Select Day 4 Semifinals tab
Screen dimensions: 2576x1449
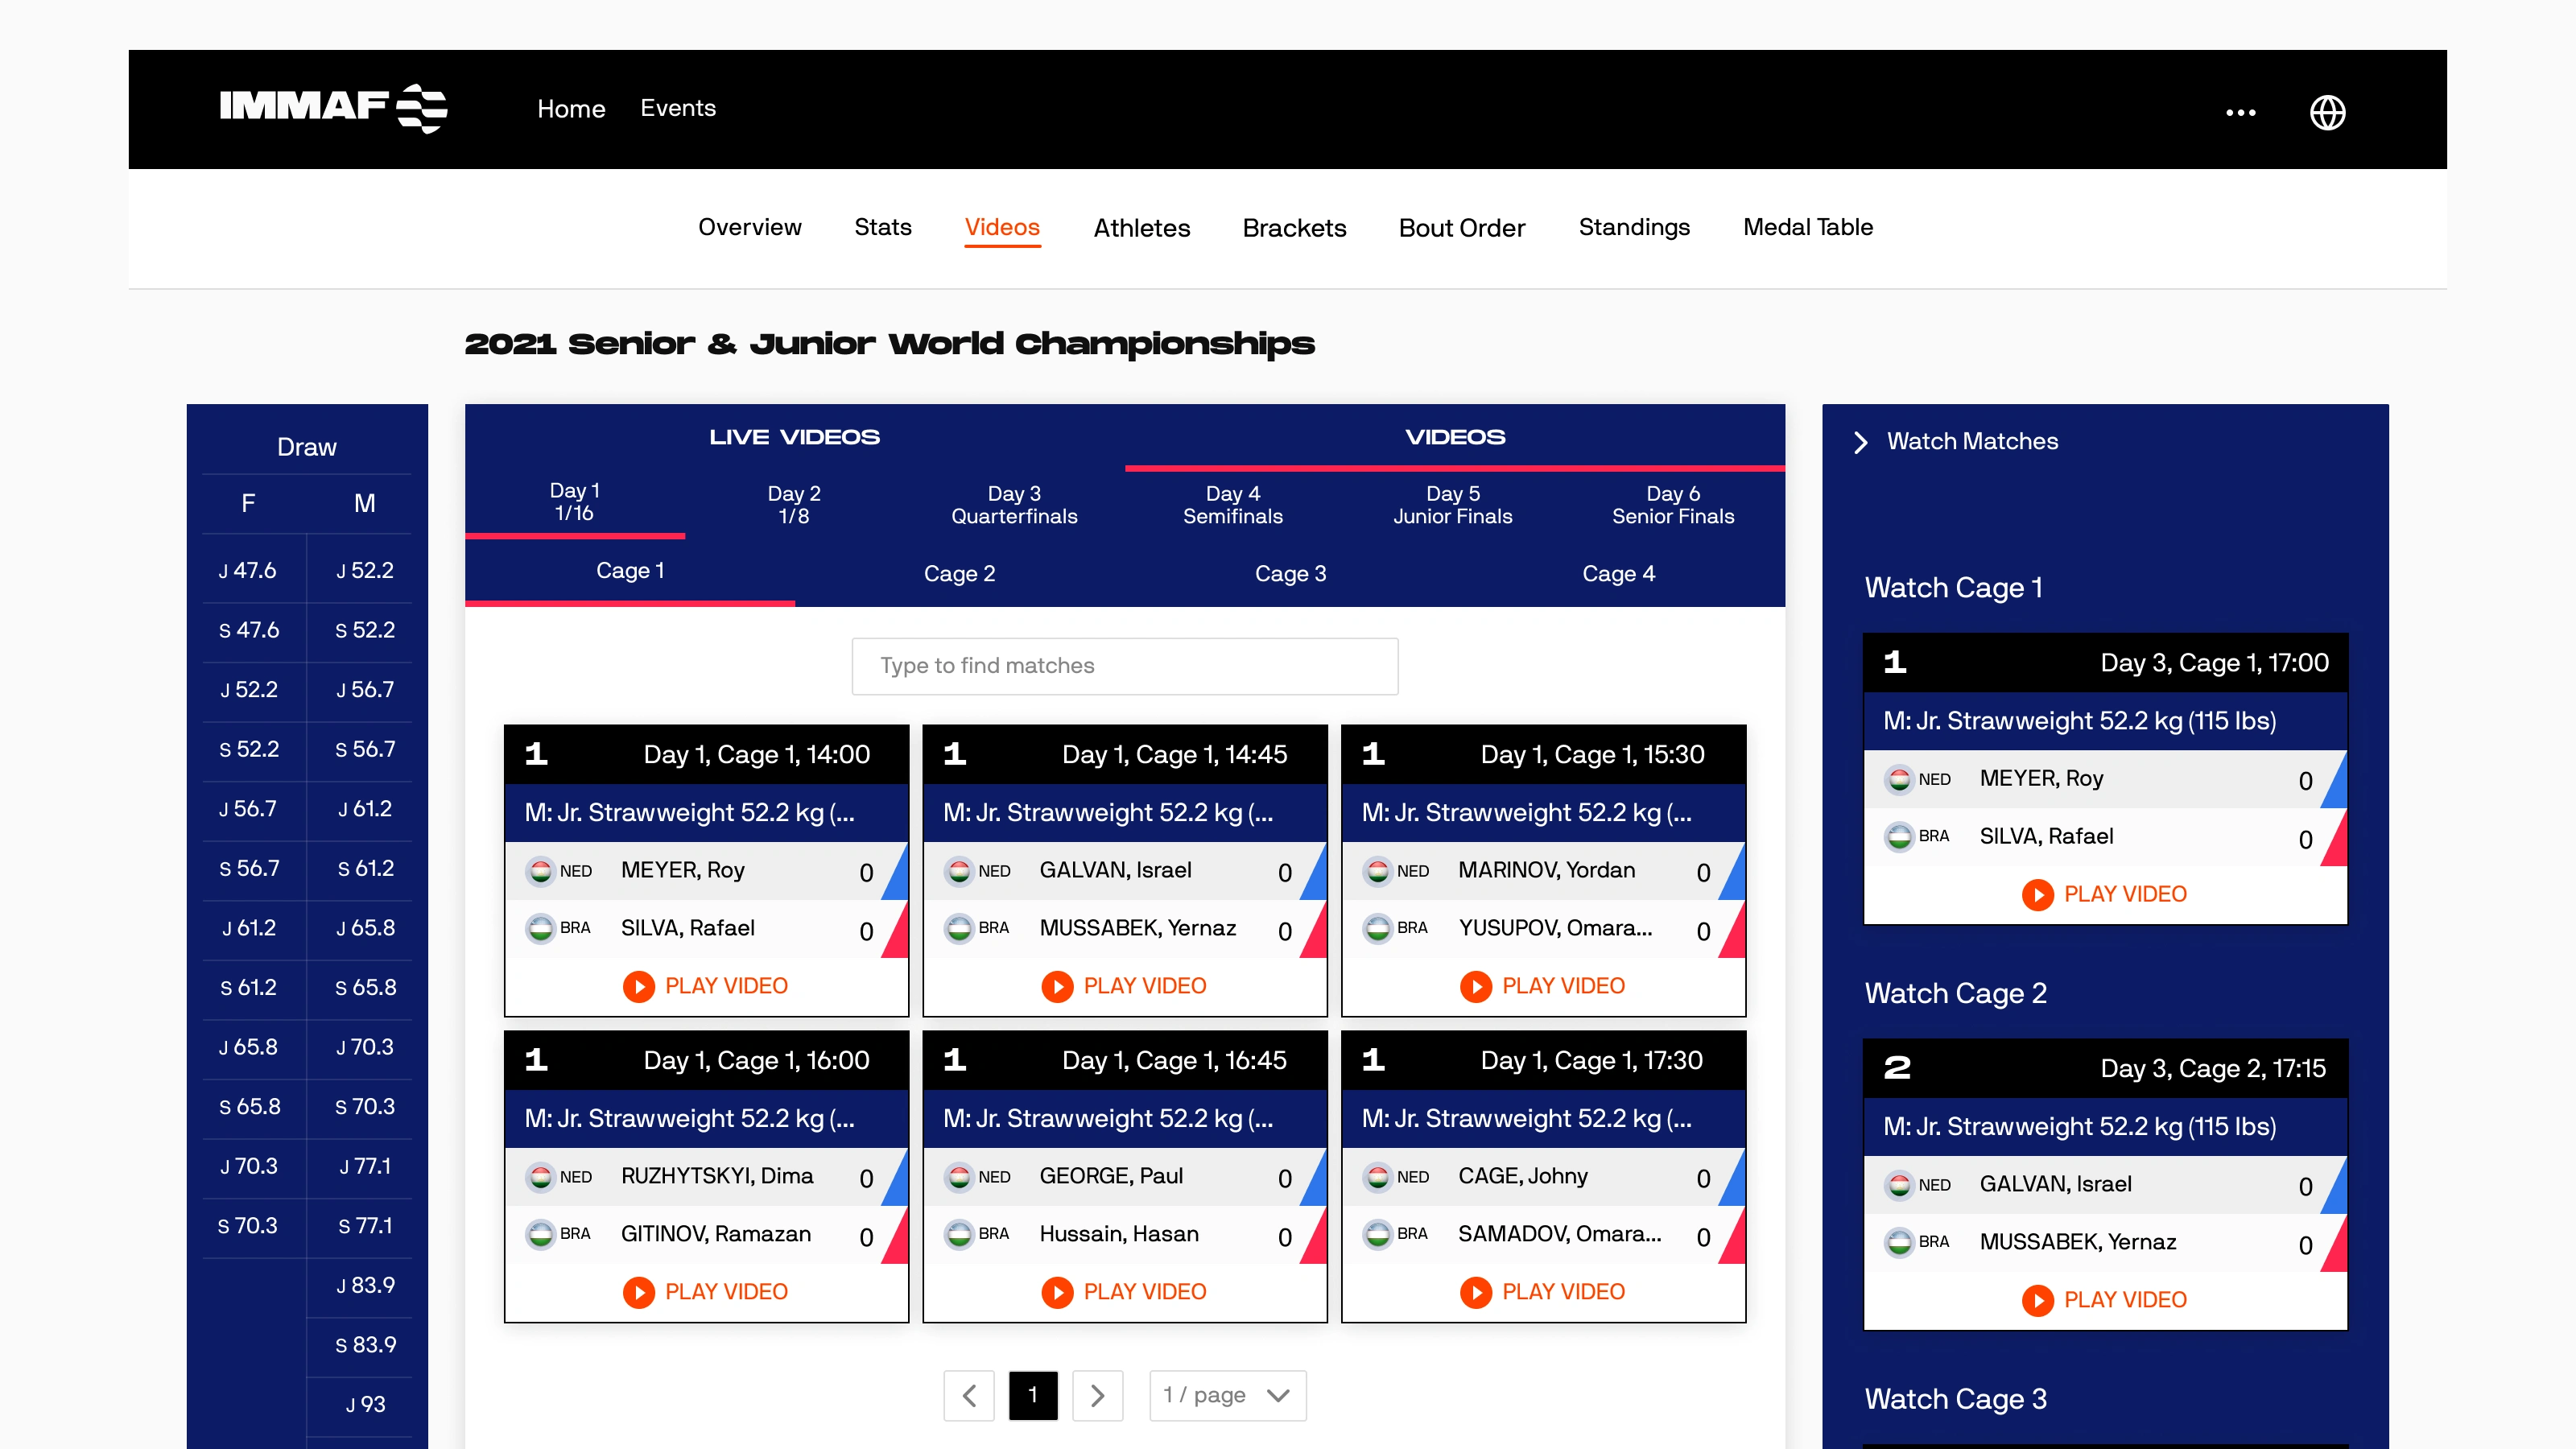point(1233,505)
